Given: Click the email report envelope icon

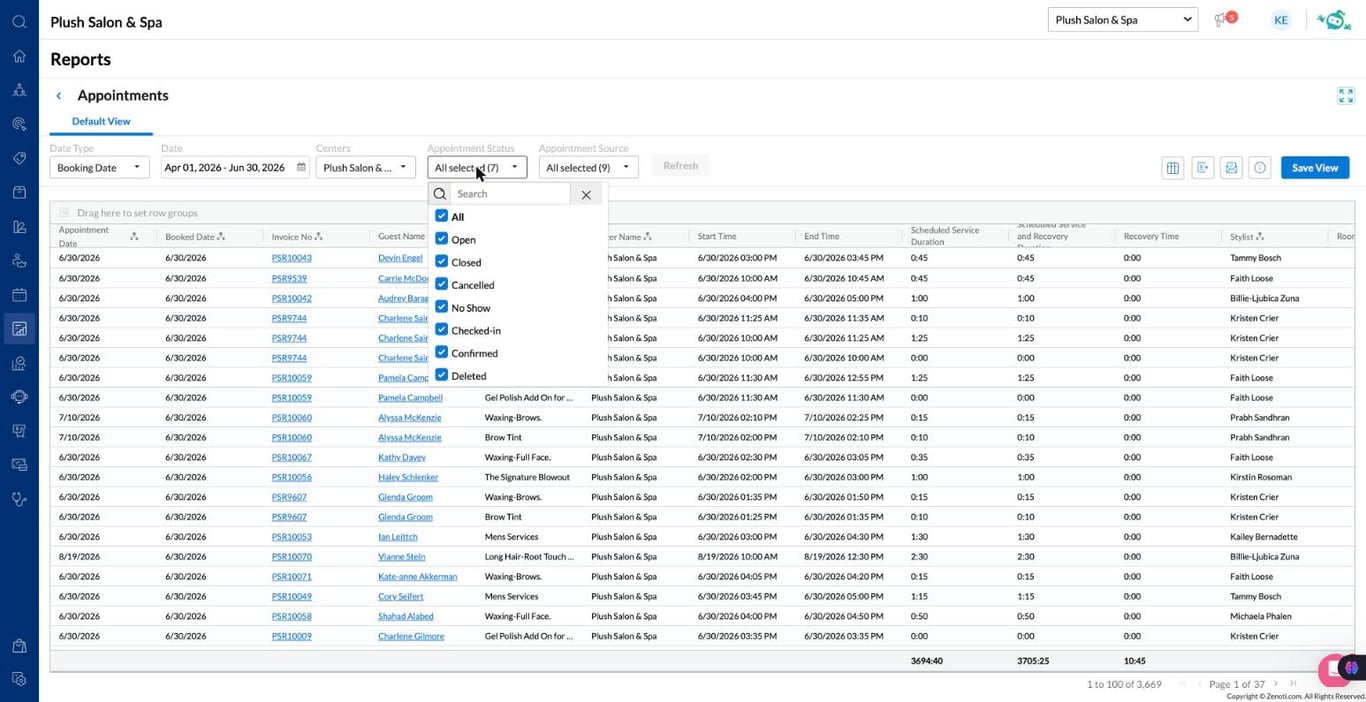Looking at the screenshot, I should click(x=1231, y=168).
